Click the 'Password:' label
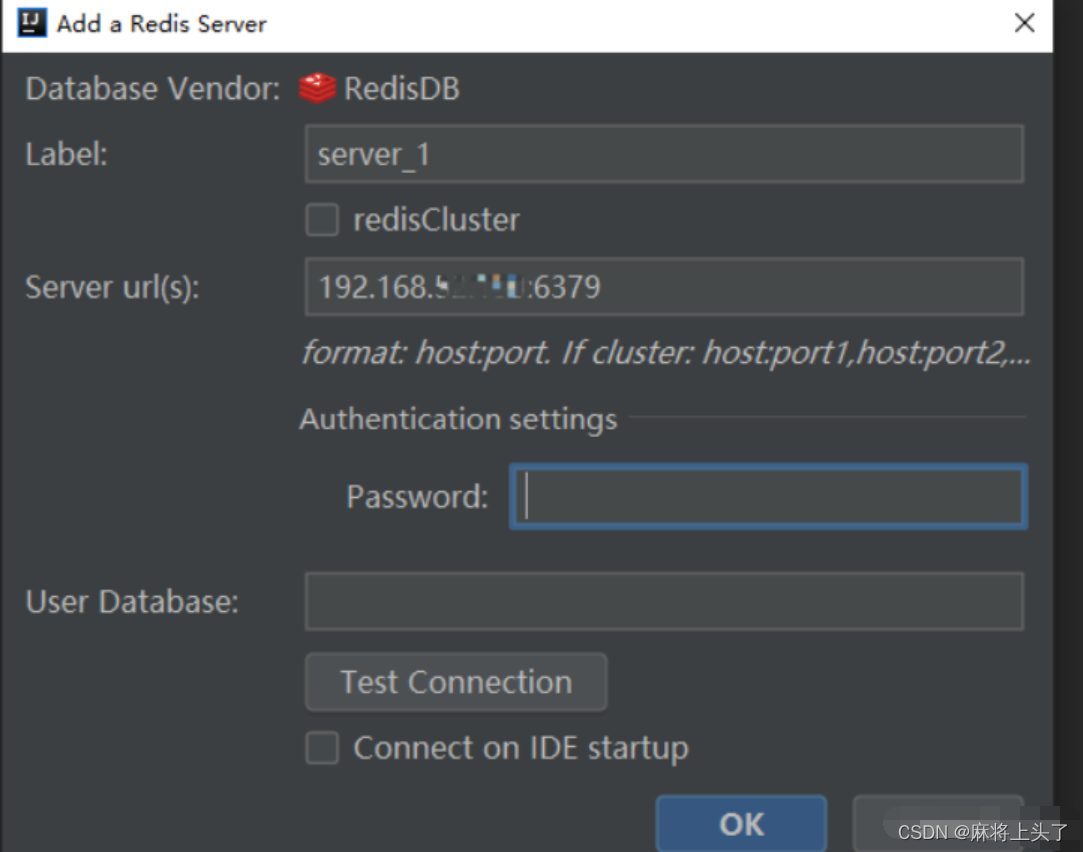1083x852 pixels. click(417, 496)
